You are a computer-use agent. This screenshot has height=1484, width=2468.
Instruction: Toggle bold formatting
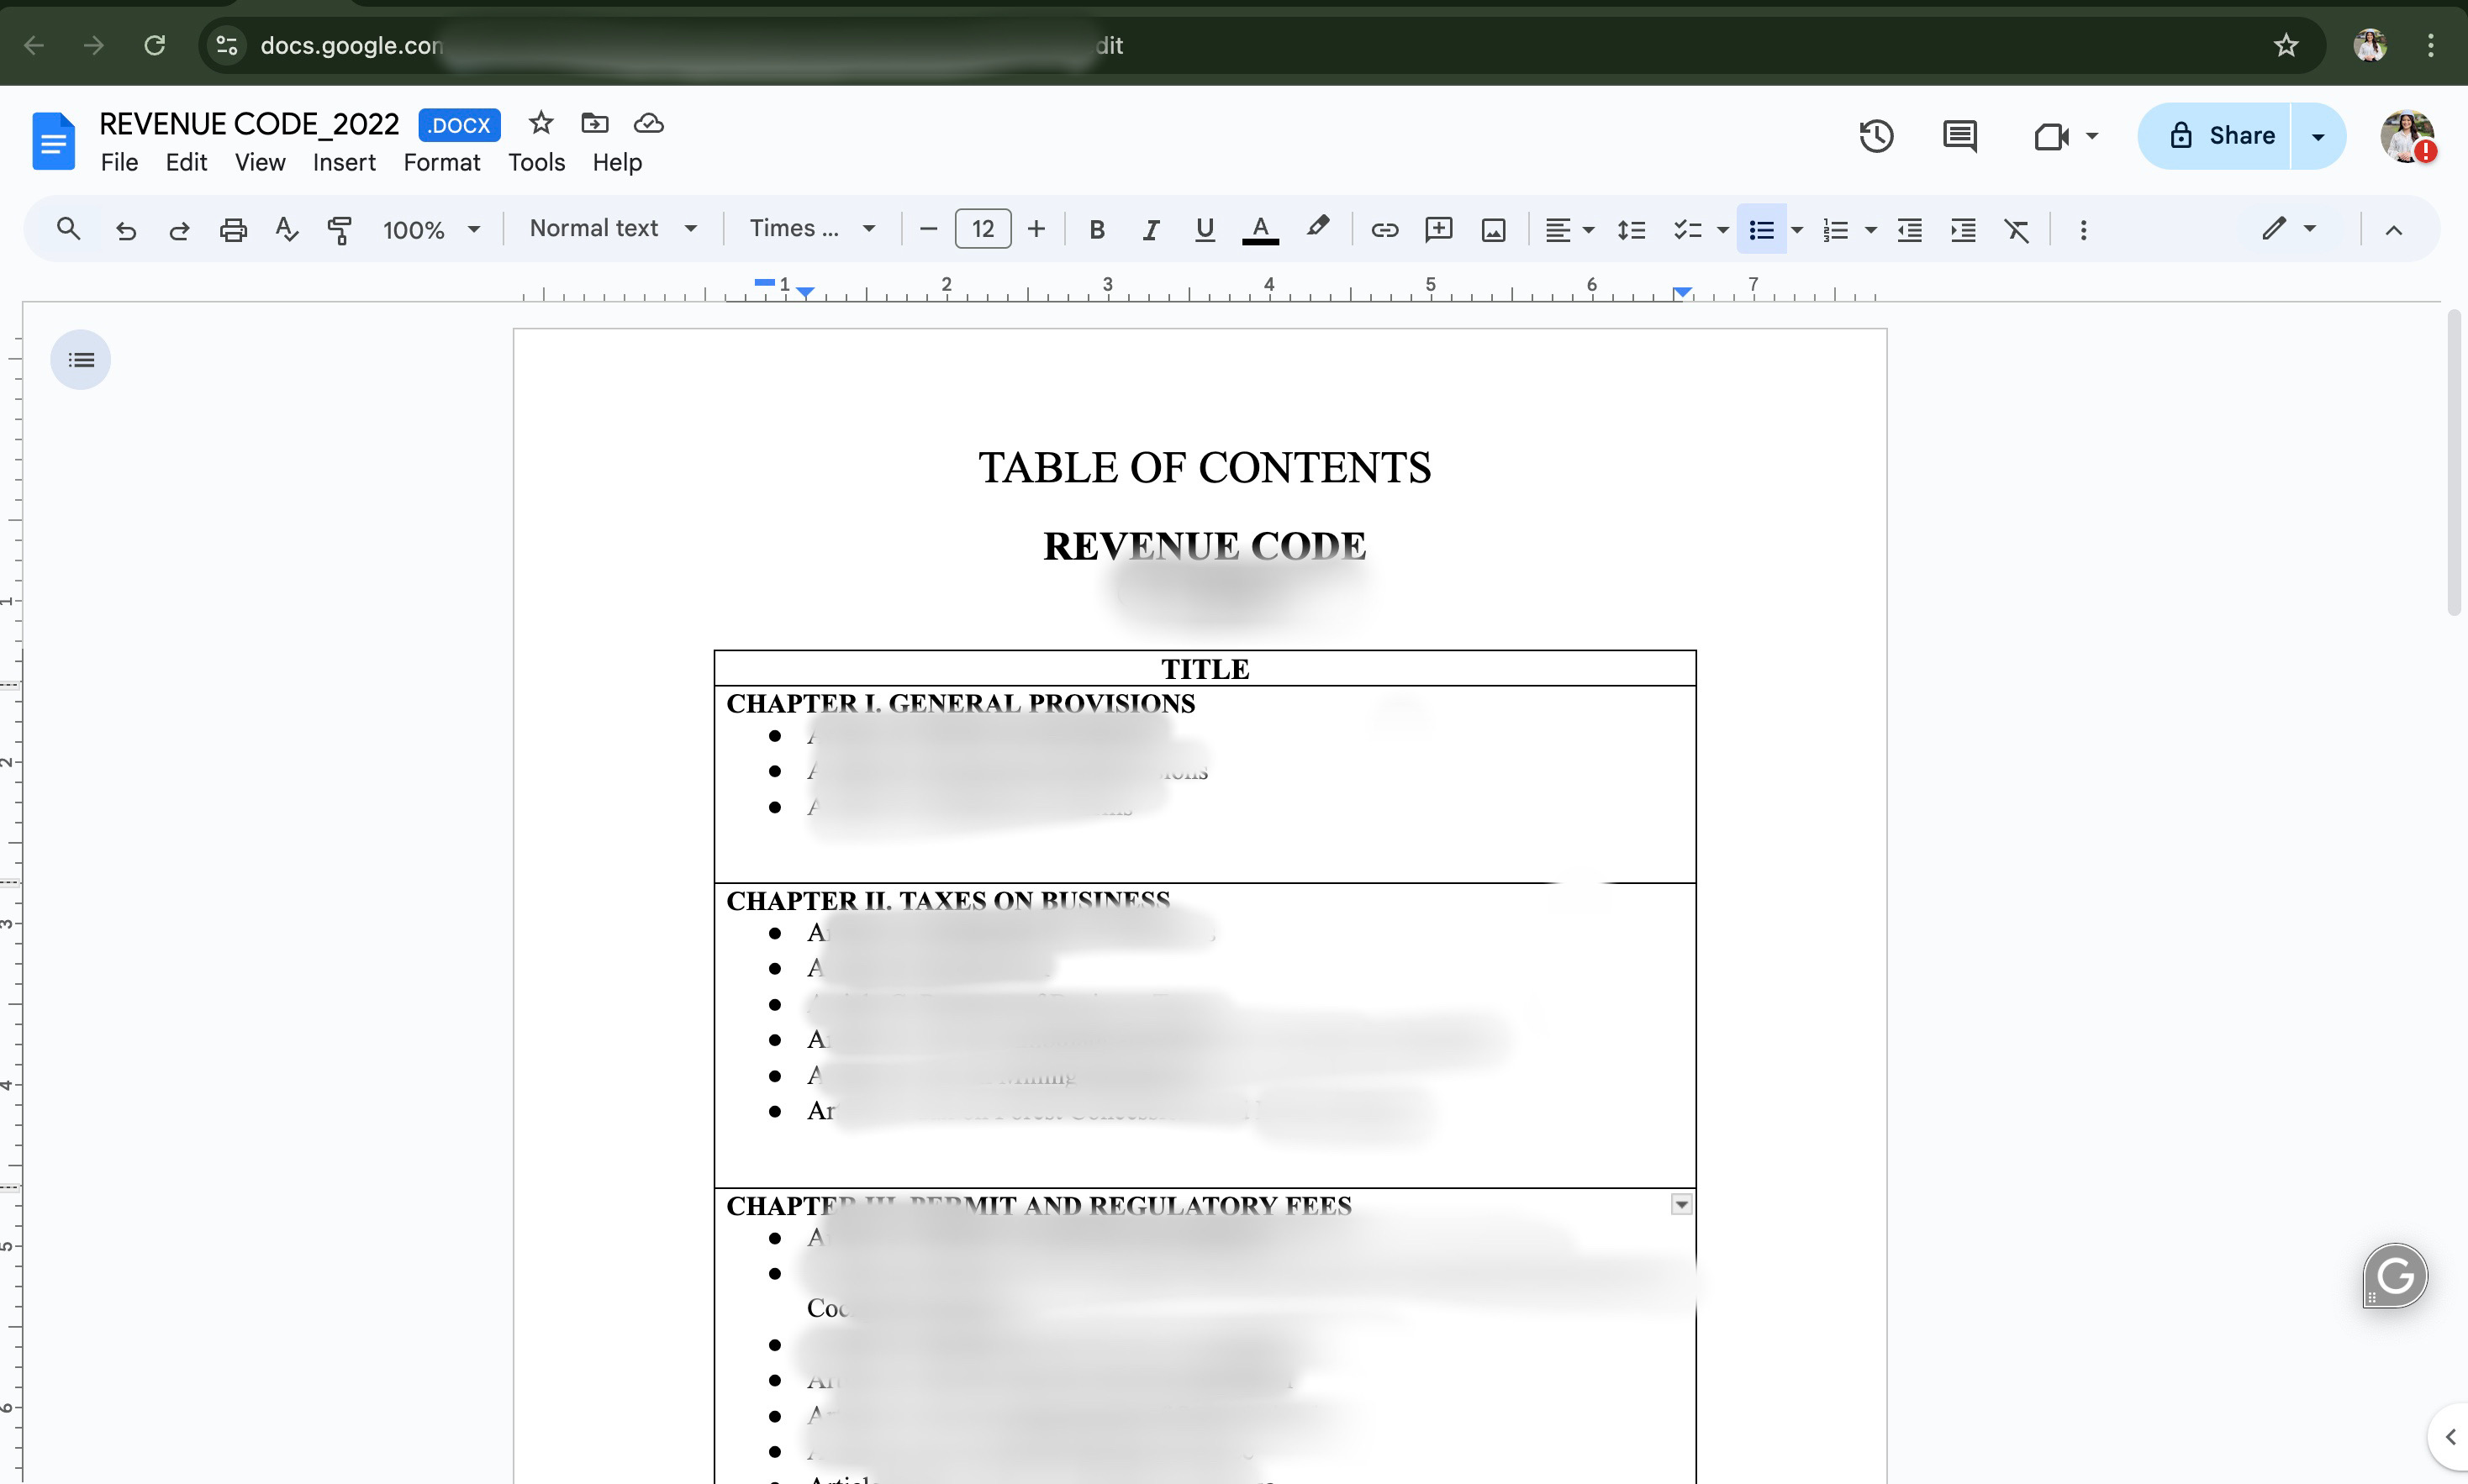[x=1097, y=230]
